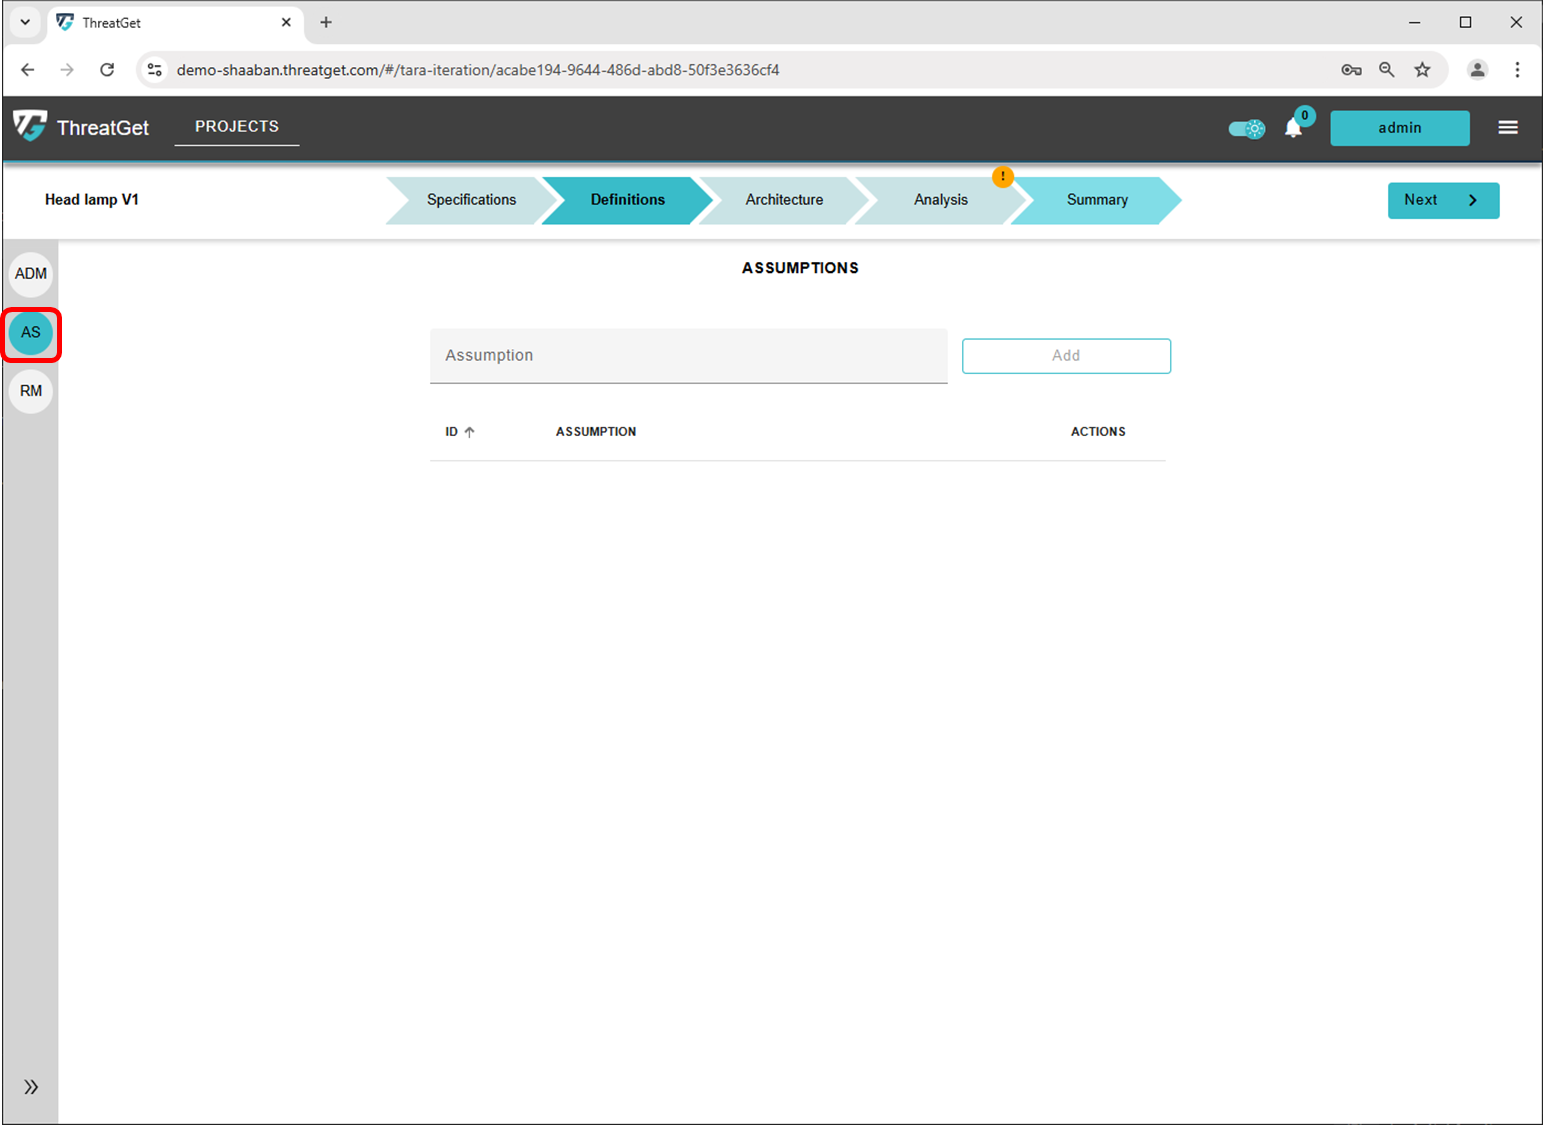Screen dimensions: 1543x1125
Task: Click the ThreatGet logo icon
Action: (30, 126)
